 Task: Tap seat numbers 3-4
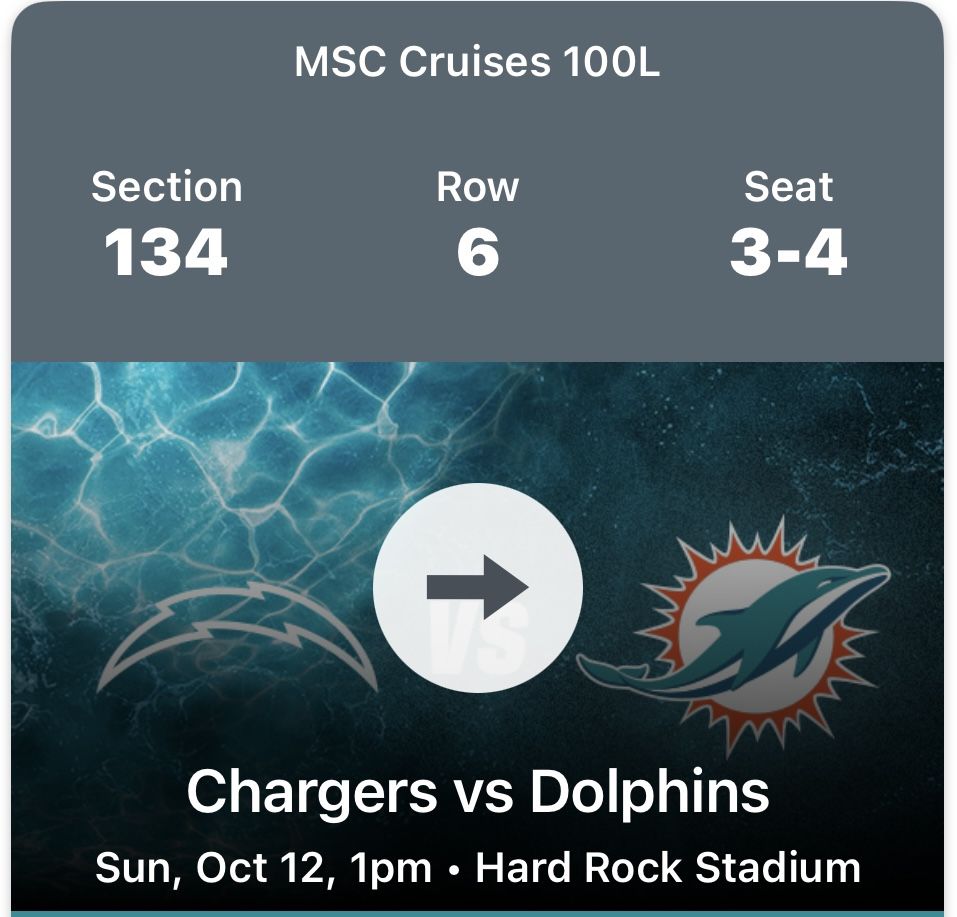(x=788, y=252)
